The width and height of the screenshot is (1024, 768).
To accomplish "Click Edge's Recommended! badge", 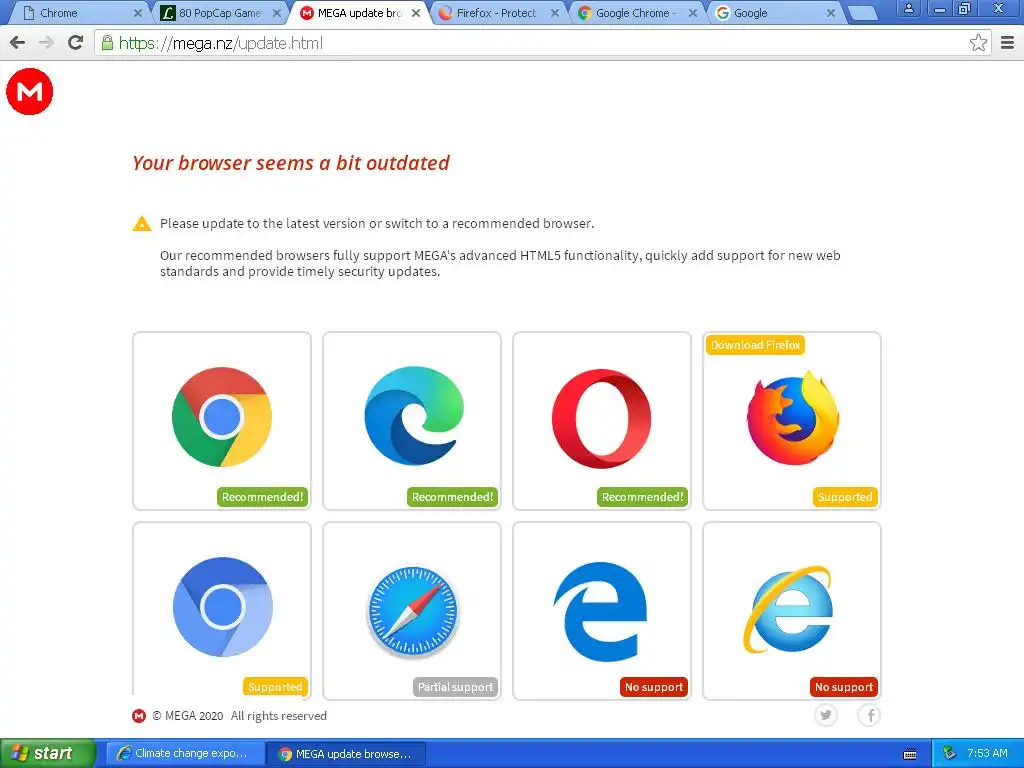I will (453, 497).
